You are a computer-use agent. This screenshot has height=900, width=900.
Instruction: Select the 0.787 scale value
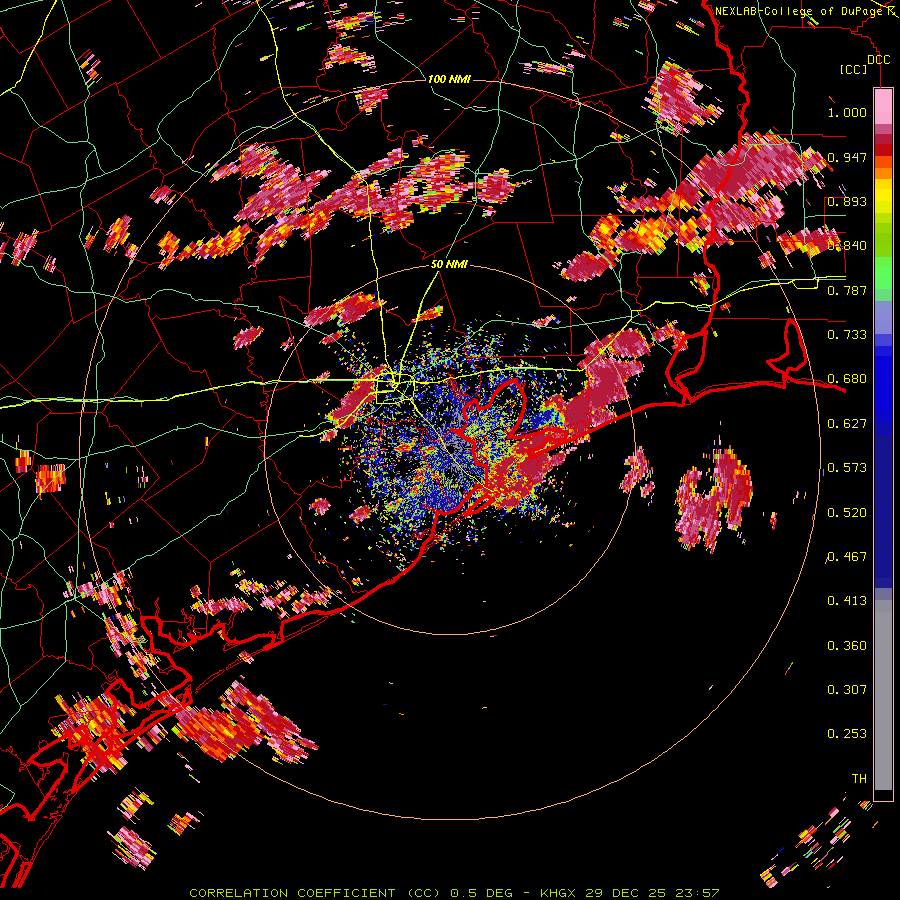847,290
